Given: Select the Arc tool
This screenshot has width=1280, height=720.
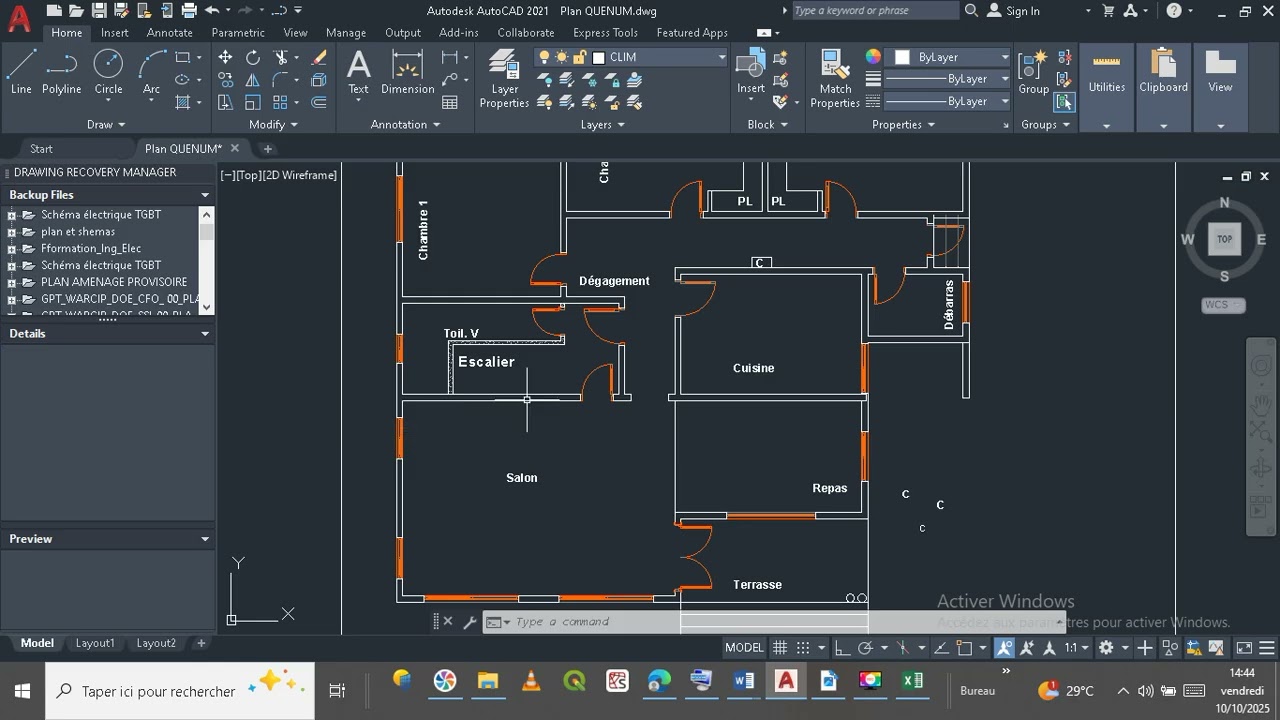Looking at the screenshot, I should point(151,71).
